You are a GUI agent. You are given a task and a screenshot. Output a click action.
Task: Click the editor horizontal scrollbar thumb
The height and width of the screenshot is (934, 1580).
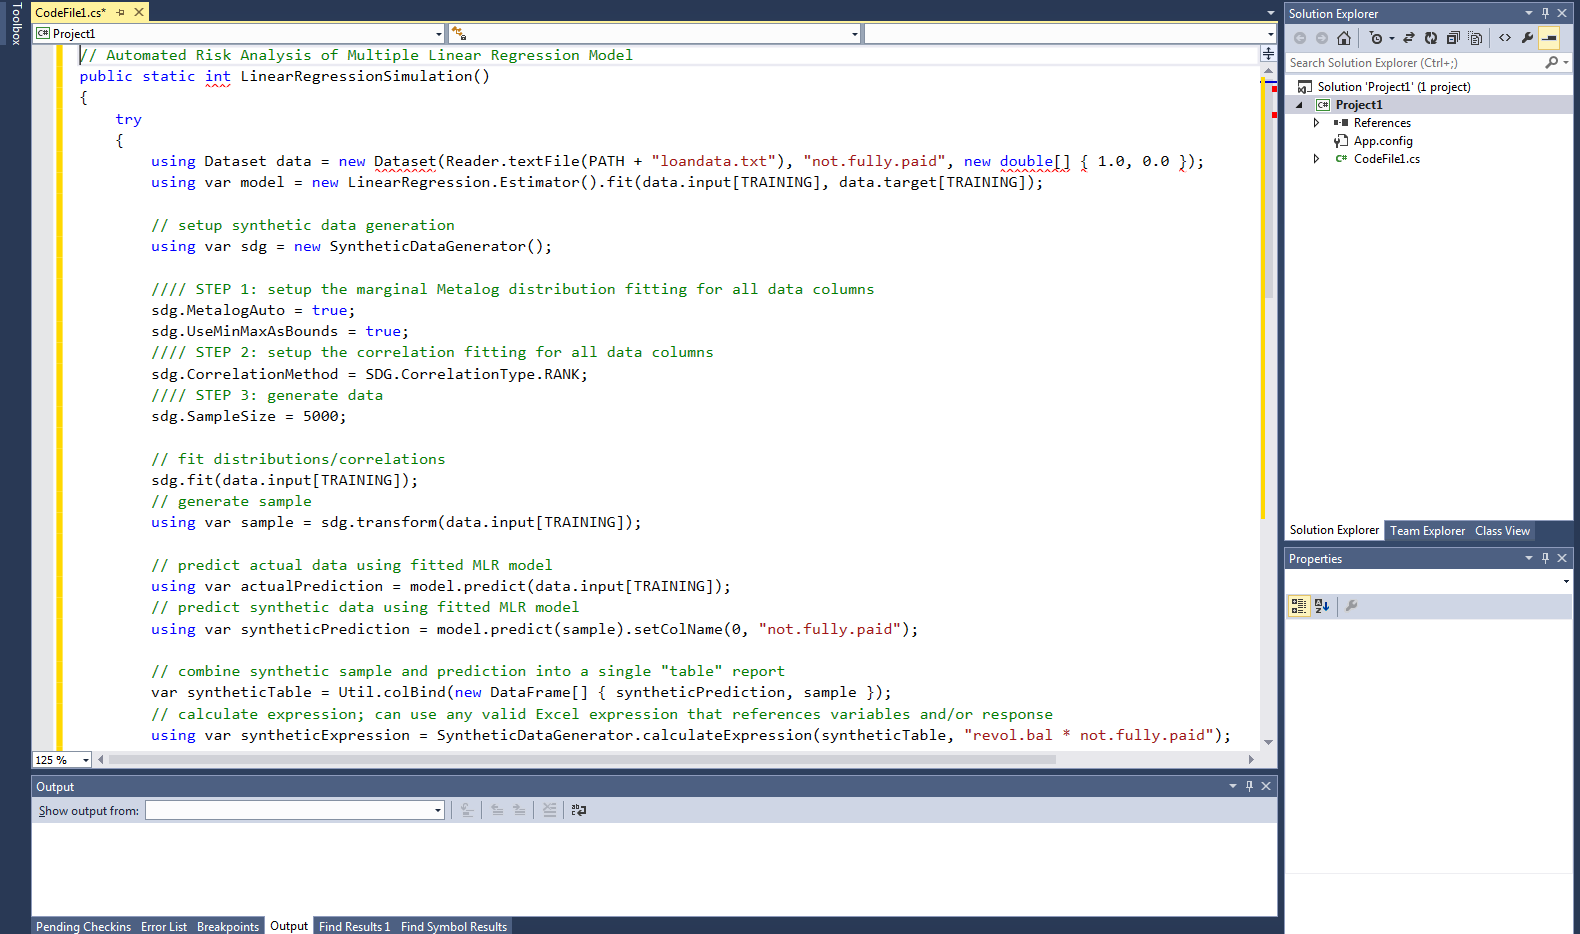point(582,760)
